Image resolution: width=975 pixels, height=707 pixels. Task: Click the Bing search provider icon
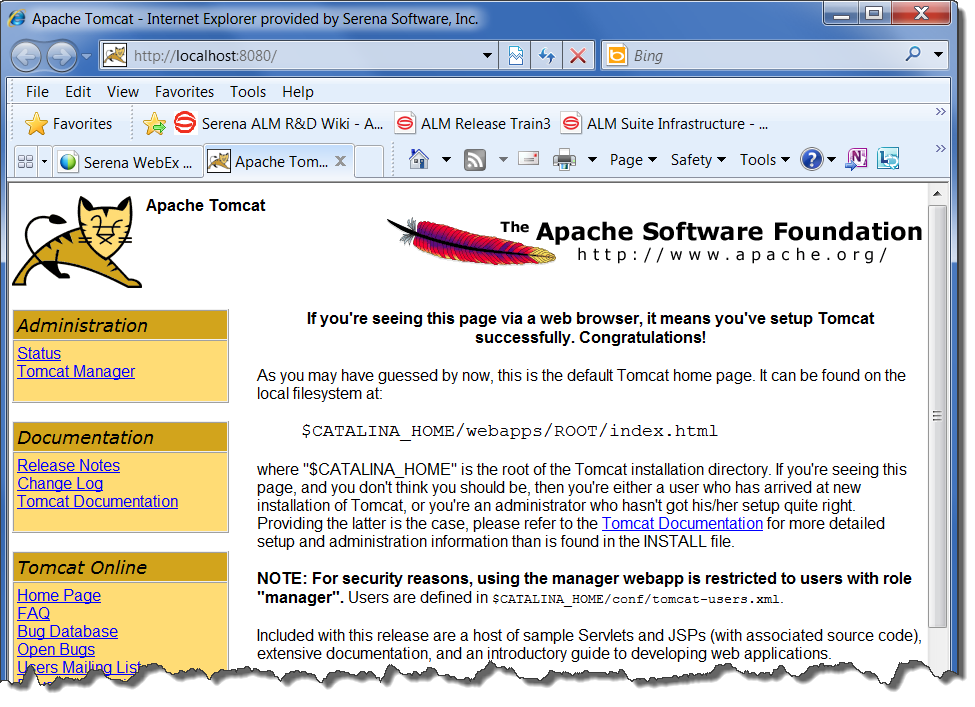[x=617, y=56]
